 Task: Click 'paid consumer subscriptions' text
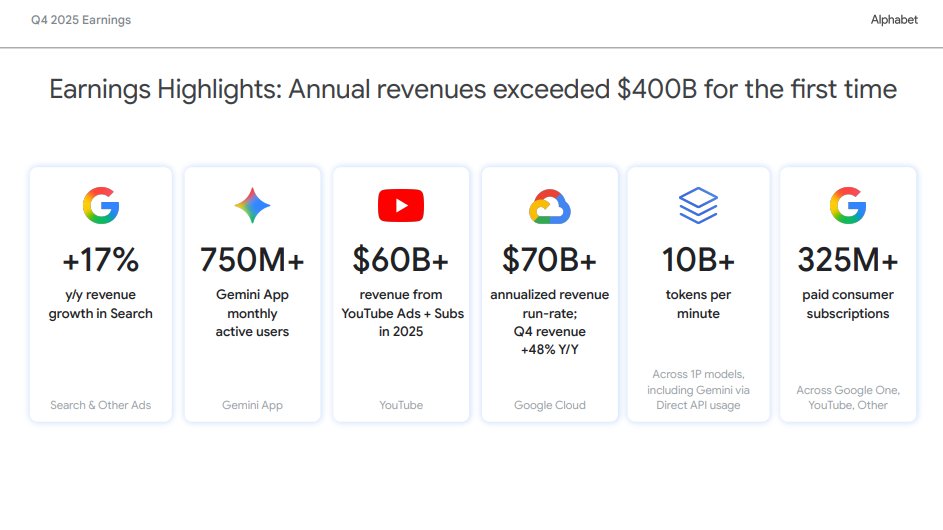[x=848, y=304]
